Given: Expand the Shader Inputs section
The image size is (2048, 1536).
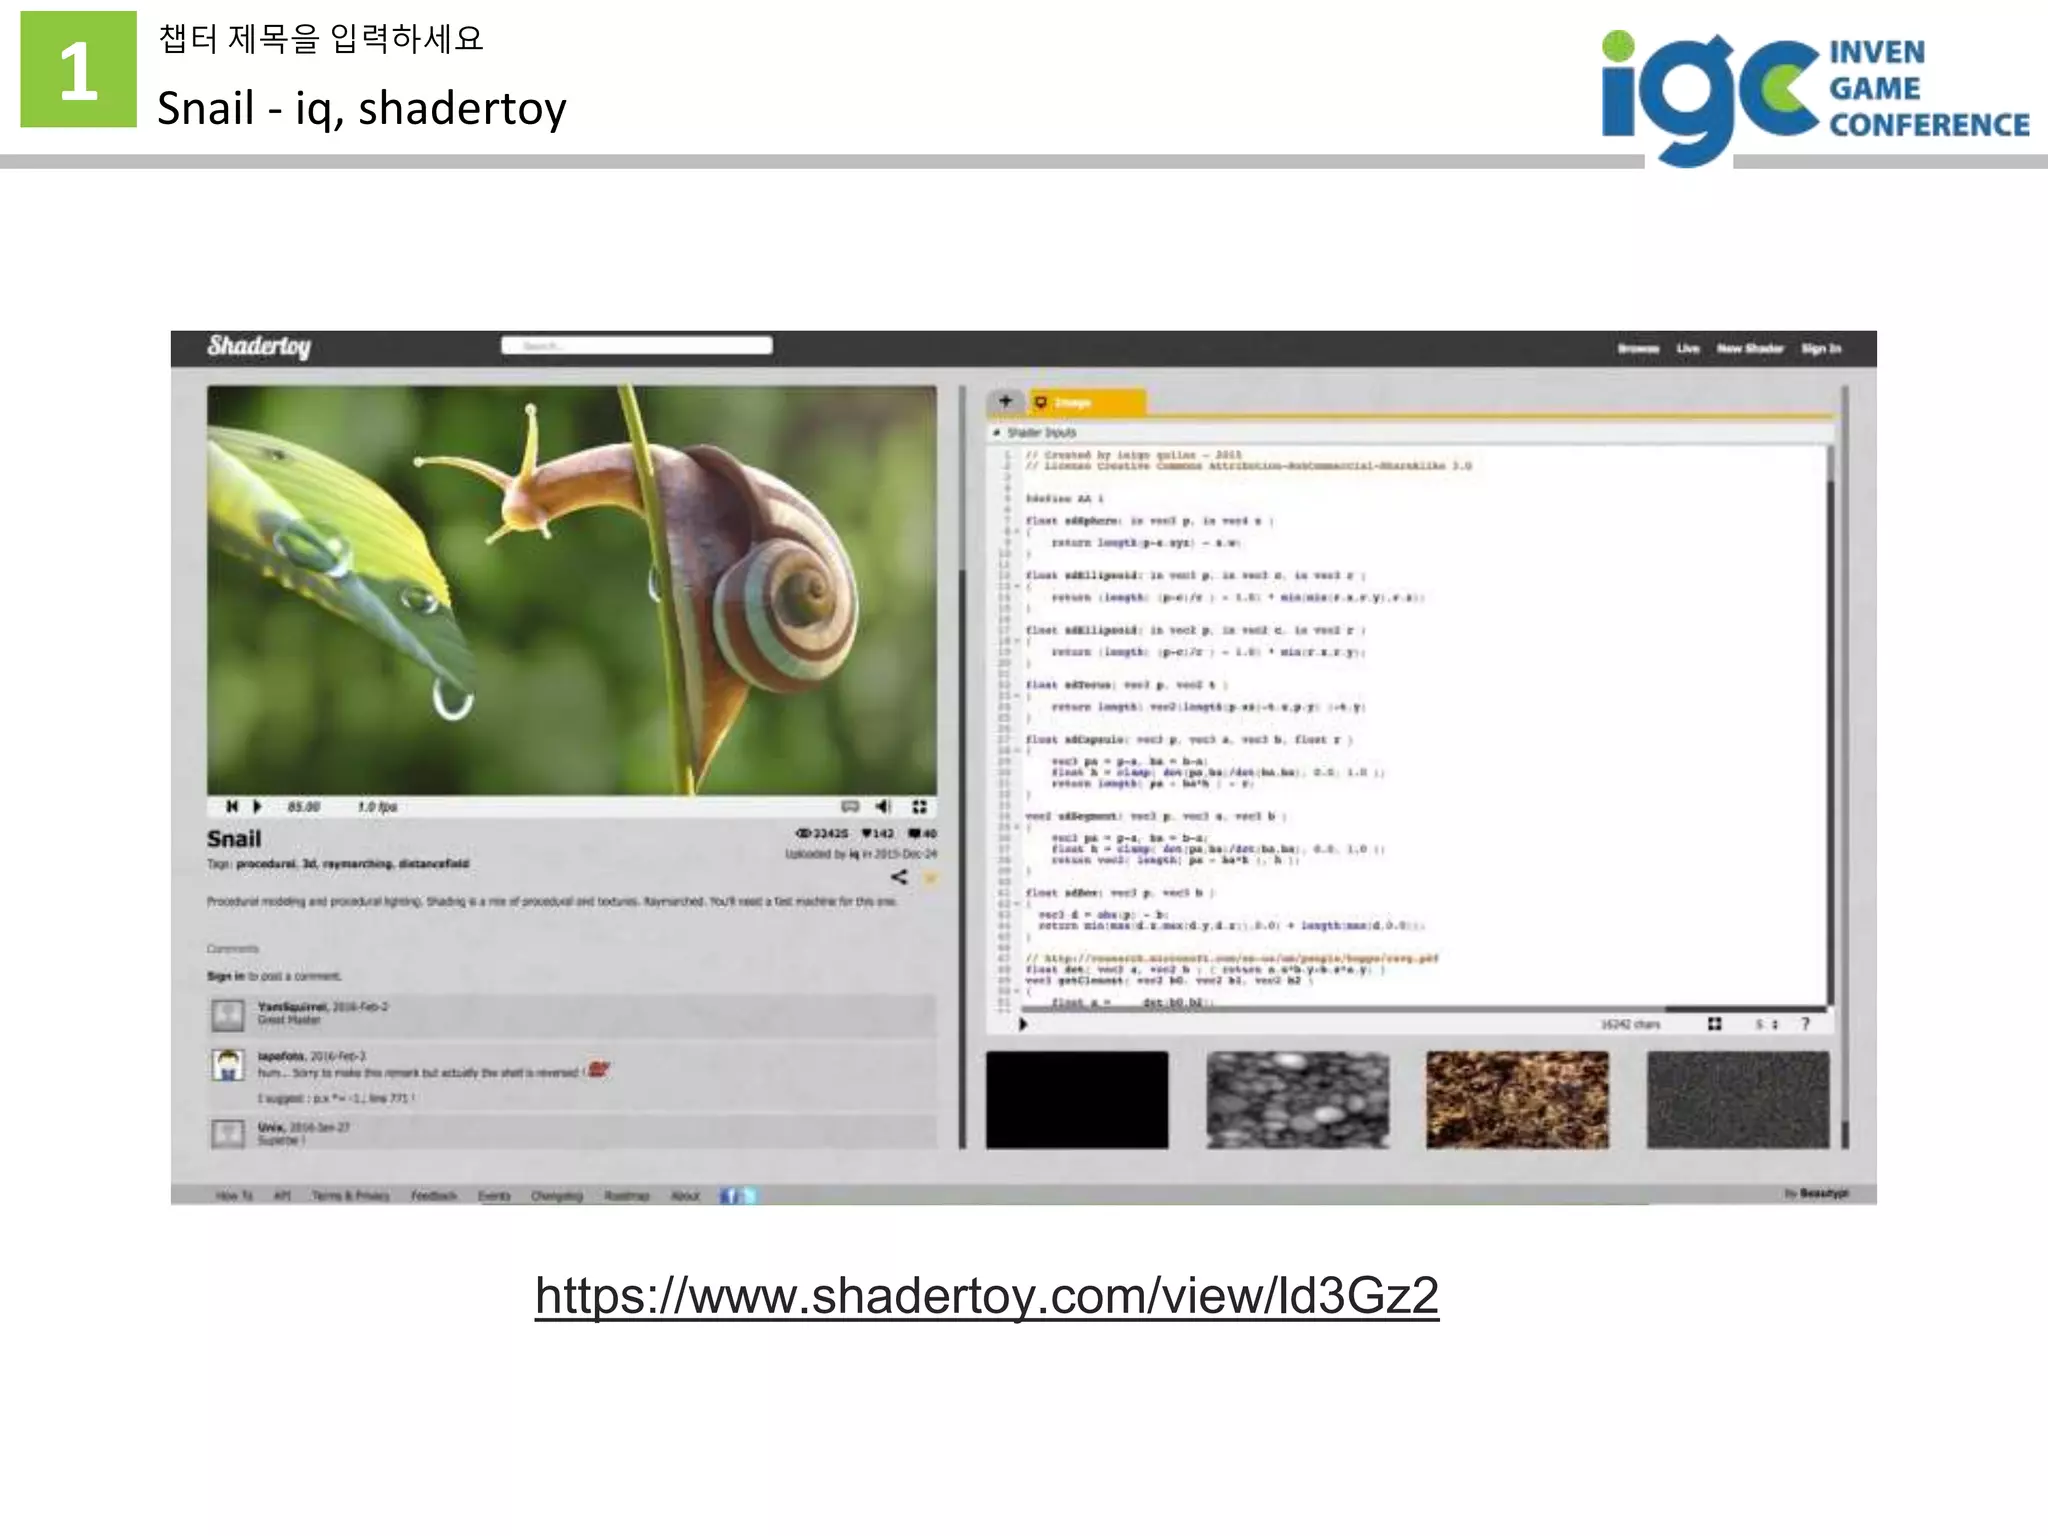Looking at the screenshot, I should (1034, 433).
